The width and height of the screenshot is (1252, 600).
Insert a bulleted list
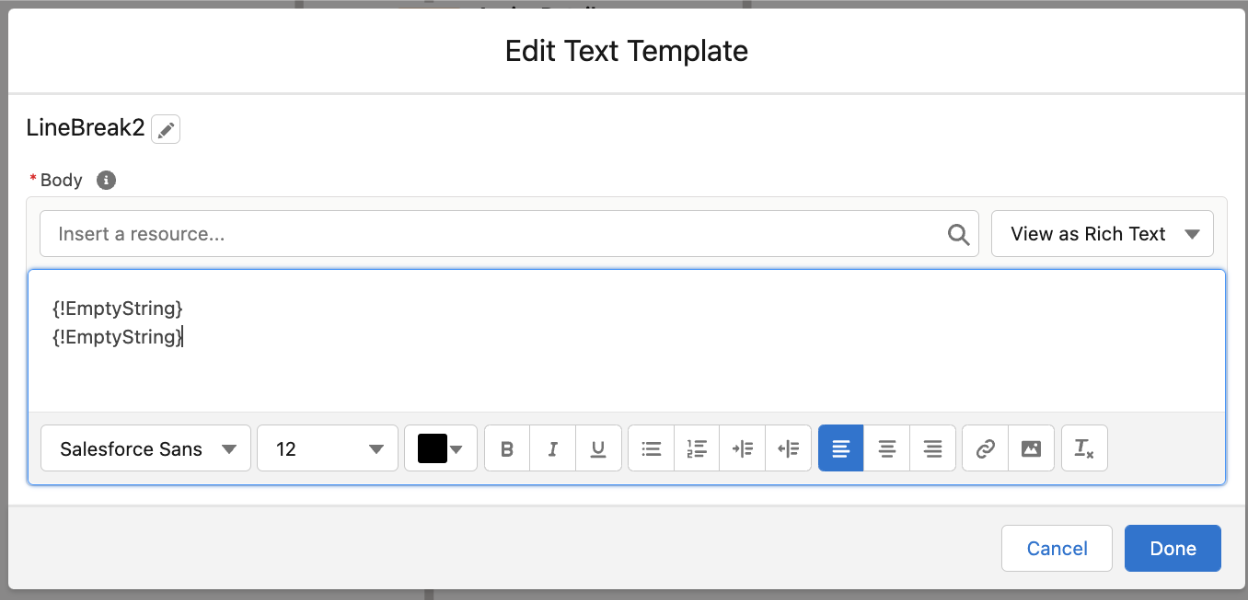651,448
